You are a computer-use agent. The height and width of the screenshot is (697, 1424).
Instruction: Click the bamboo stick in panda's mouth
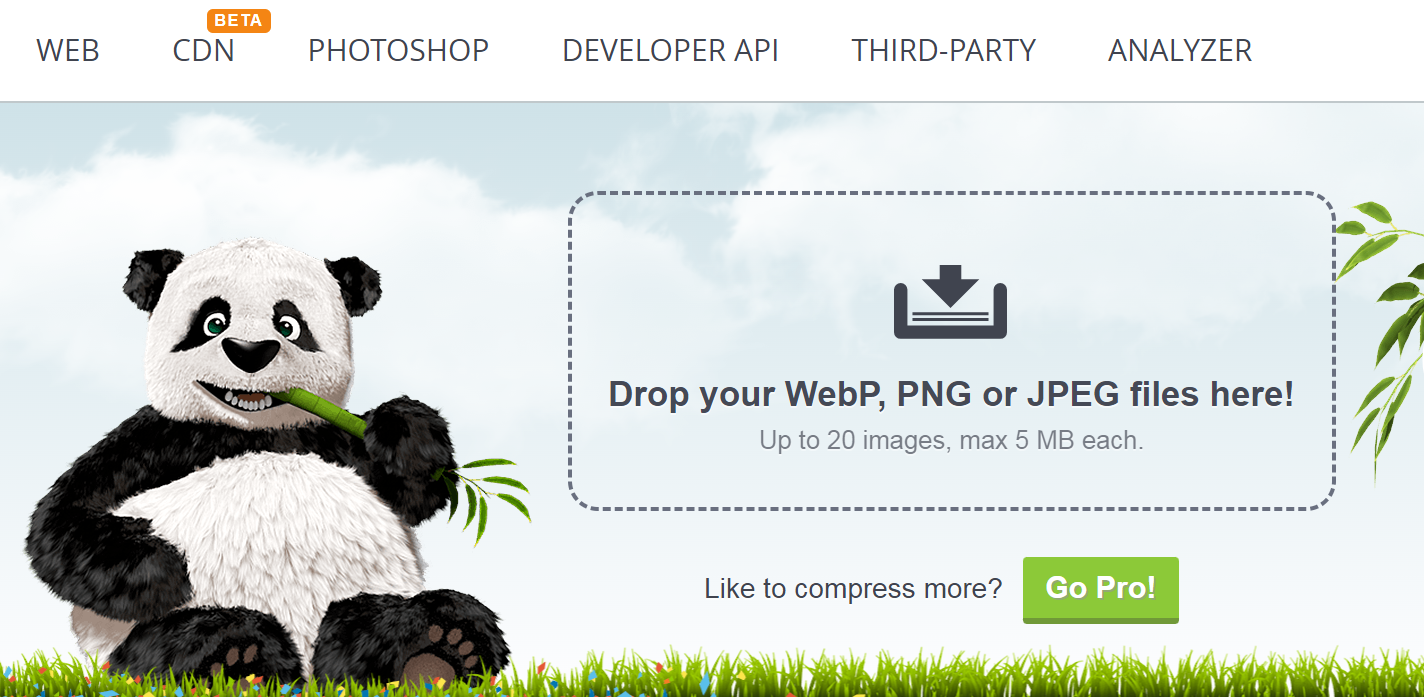[x=322, y=408]
